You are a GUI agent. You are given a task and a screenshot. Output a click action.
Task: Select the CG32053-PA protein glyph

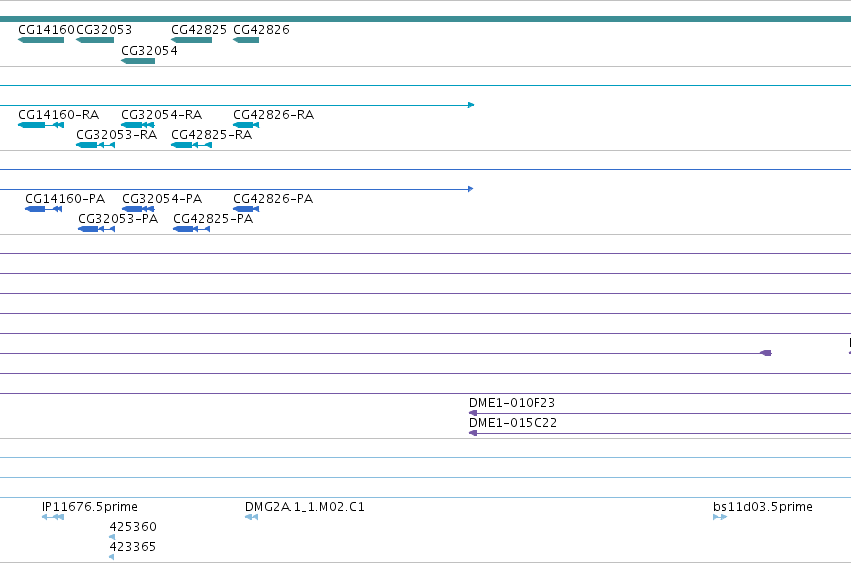point(97,229)
